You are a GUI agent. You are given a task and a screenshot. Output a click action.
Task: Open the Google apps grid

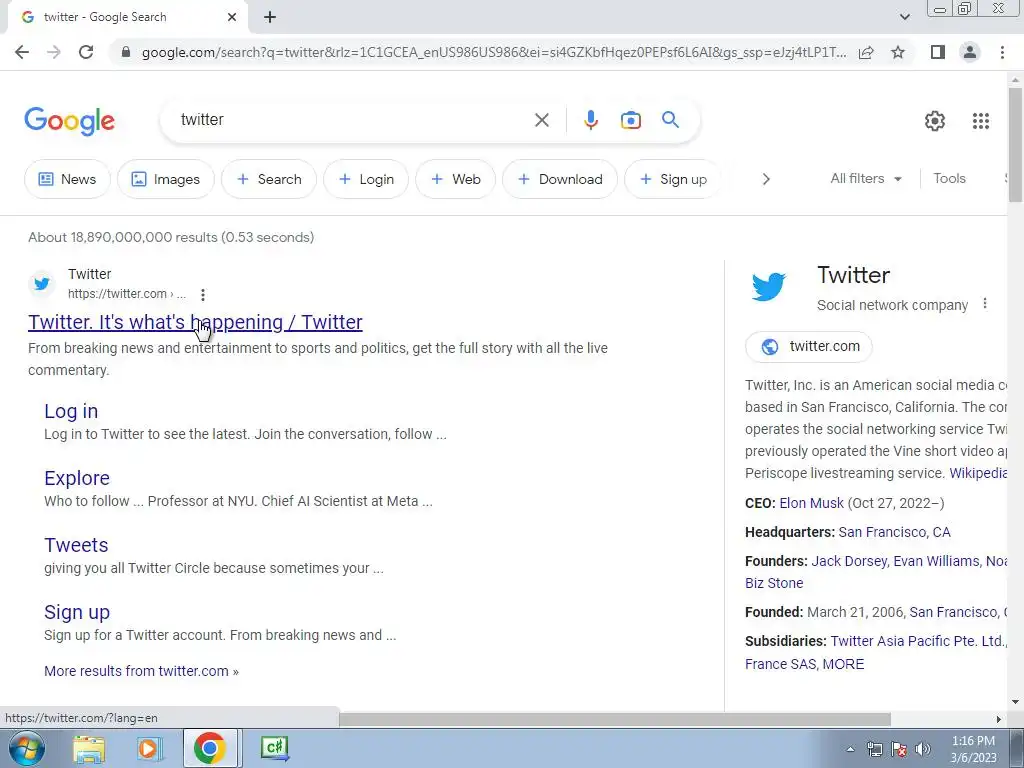[980, 121]
